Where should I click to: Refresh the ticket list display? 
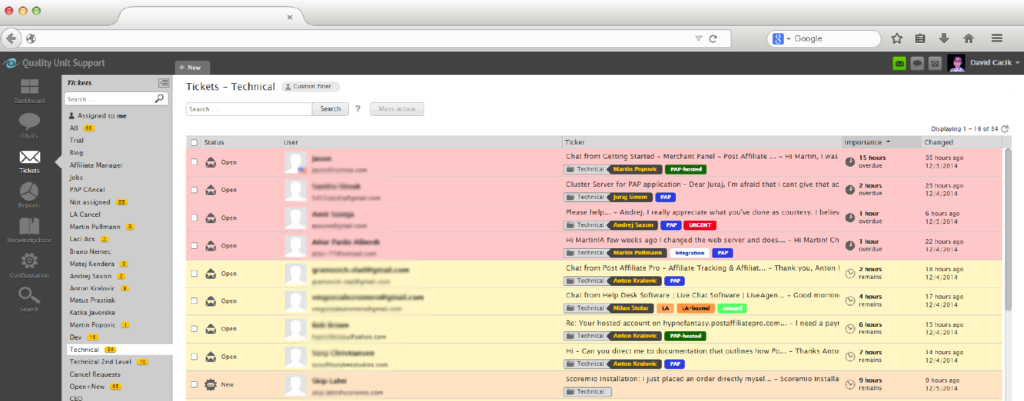1004,129
